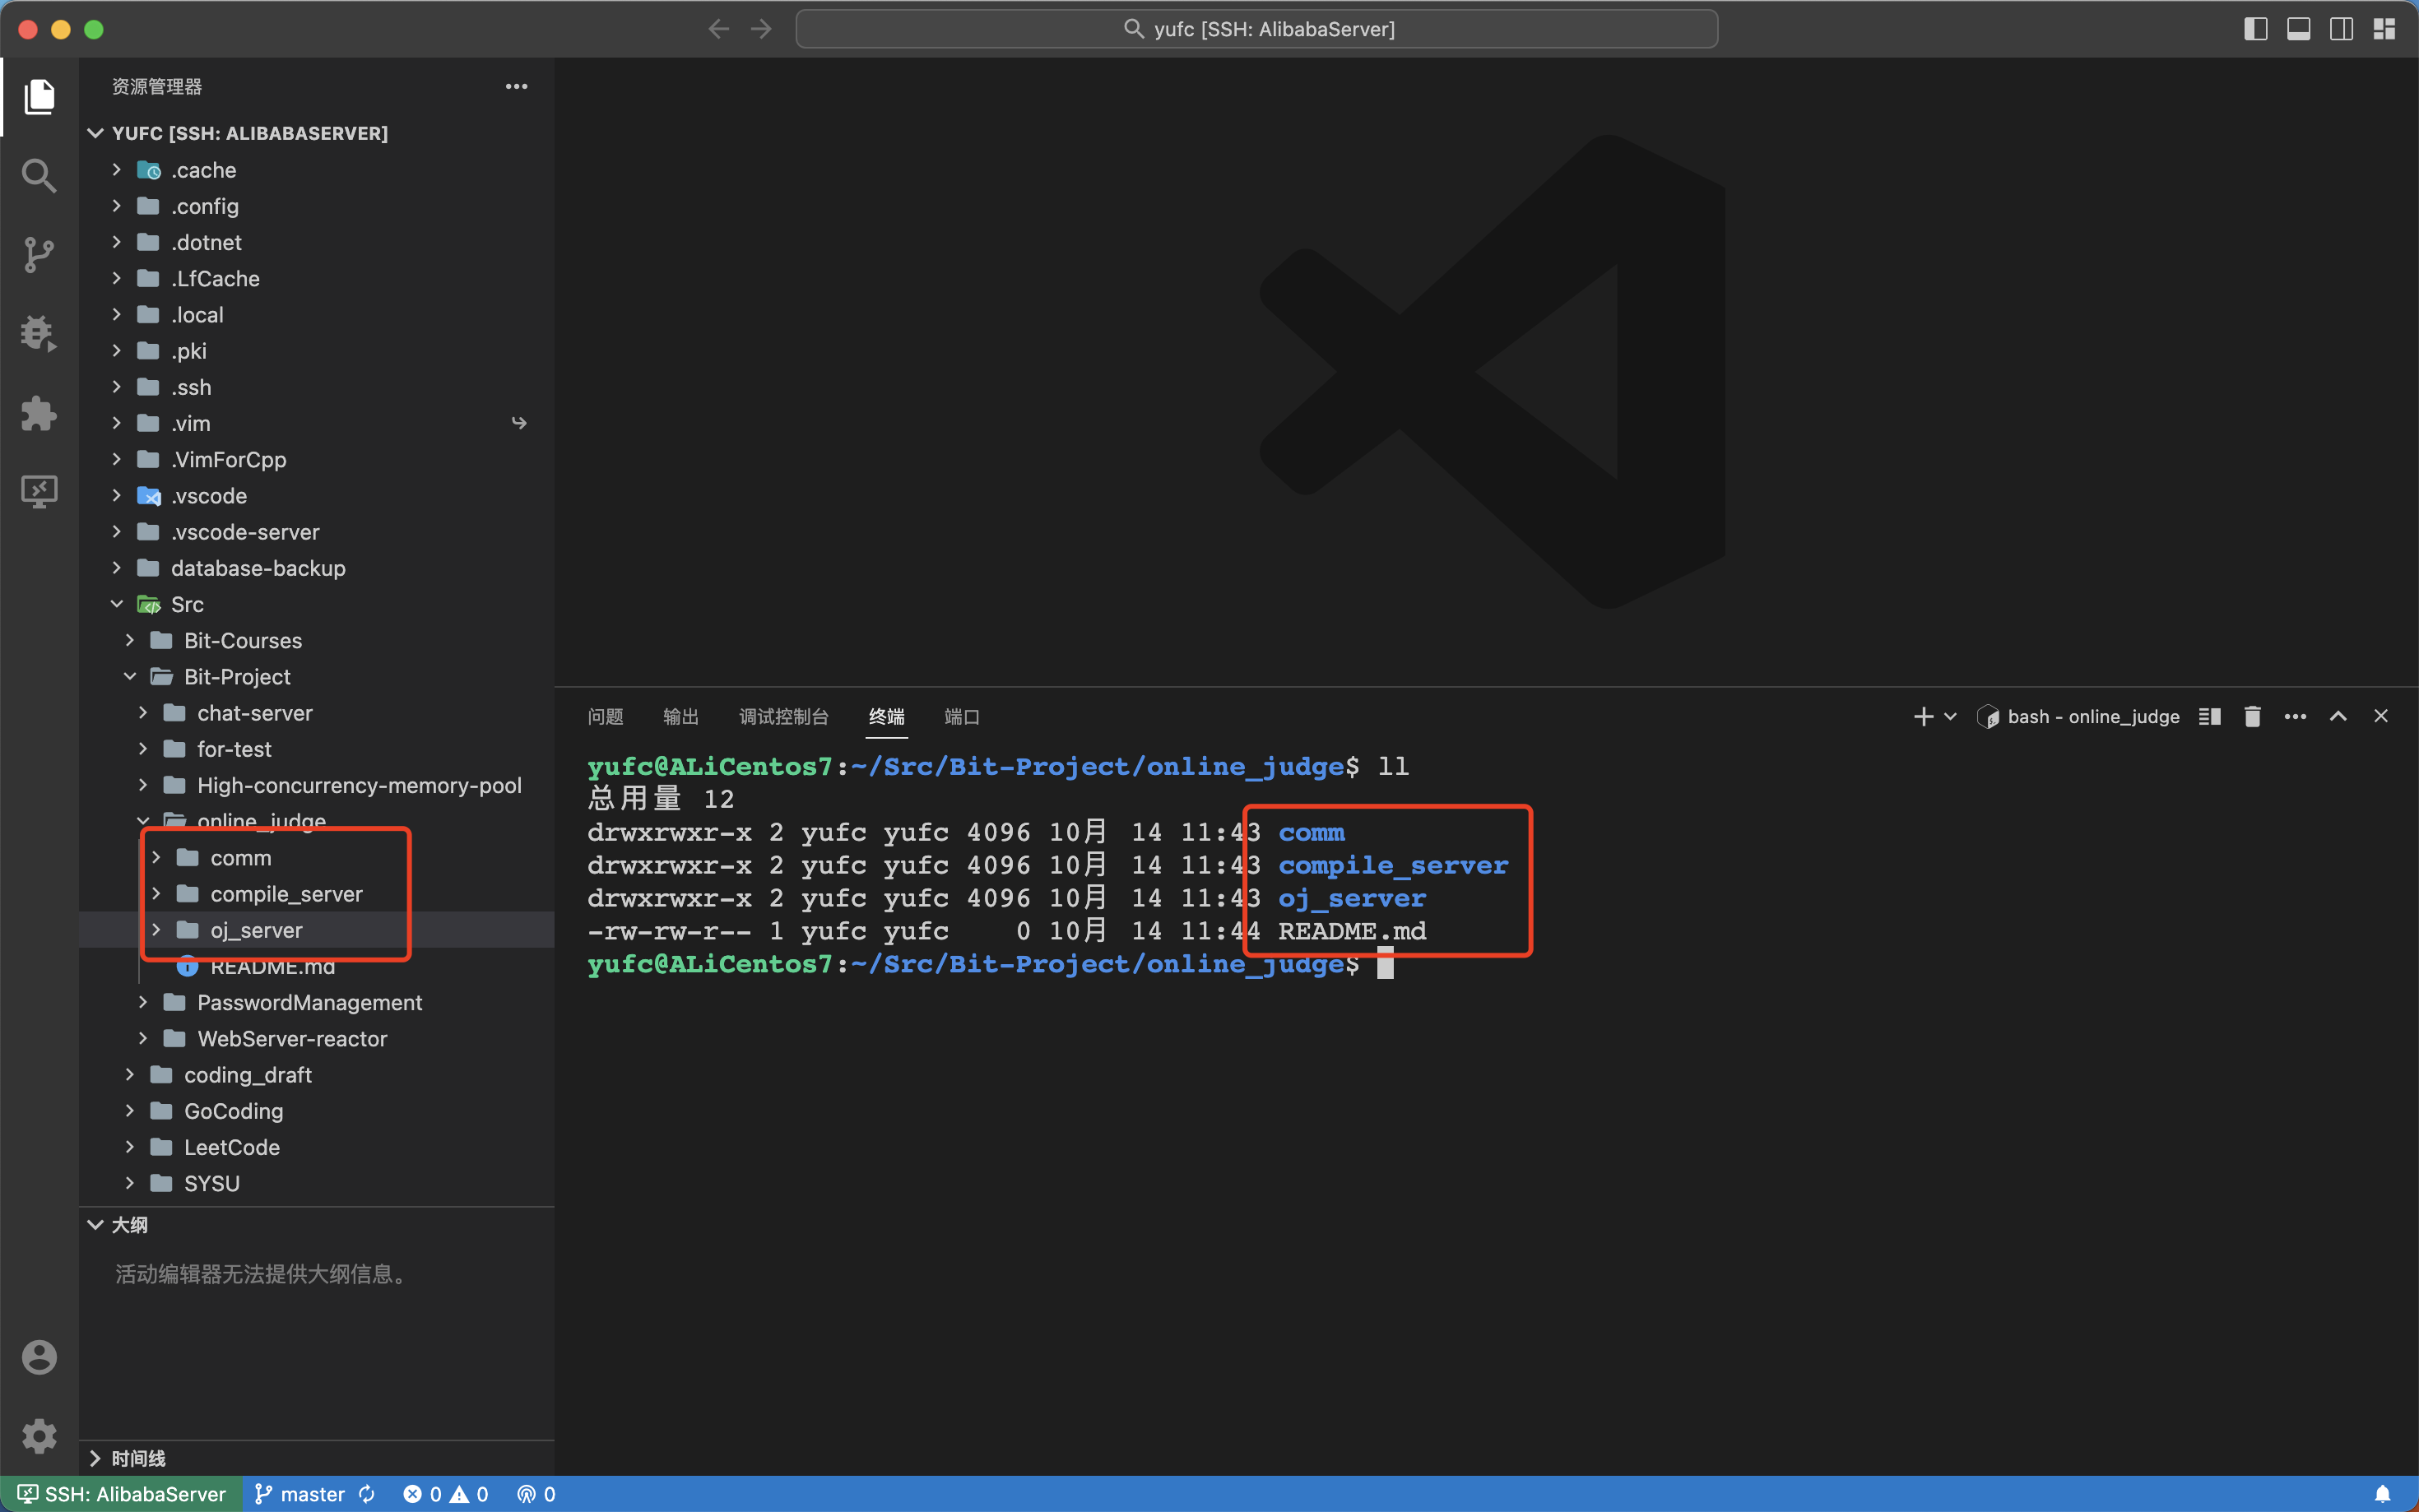Click SSH: AlibabaServer remote status indicator

pyautogui.click(x=122, y=1494)
